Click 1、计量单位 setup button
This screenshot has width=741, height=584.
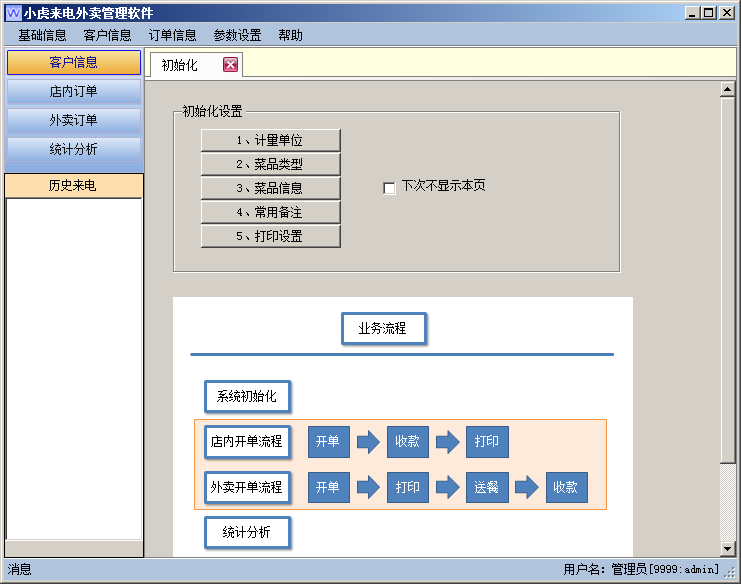(270, 140)
